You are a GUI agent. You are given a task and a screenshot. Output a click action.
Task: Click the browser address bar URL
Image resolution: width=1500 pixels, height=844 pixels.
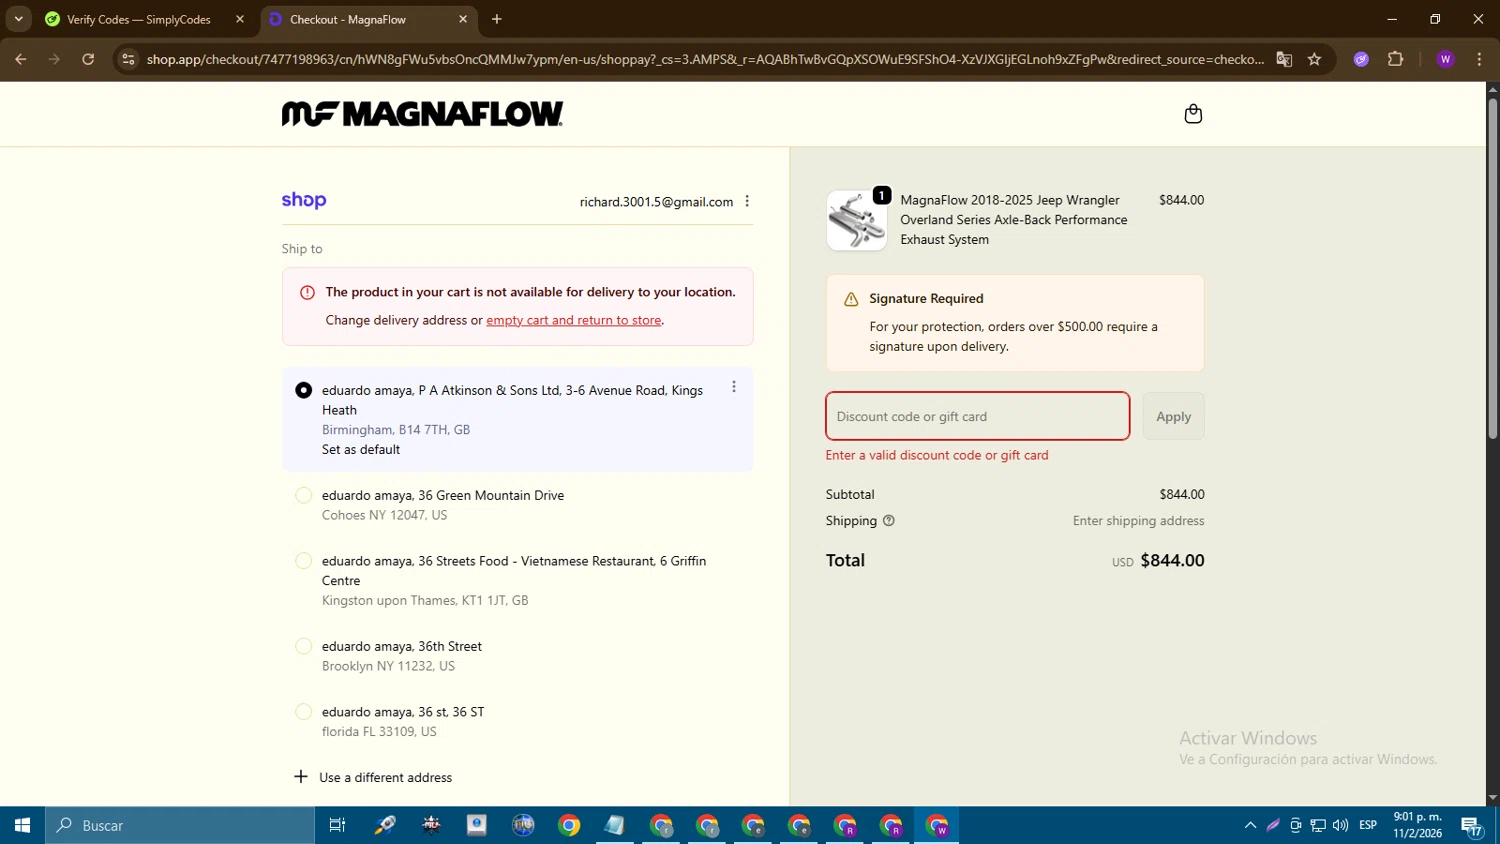[x=705, y=59]
